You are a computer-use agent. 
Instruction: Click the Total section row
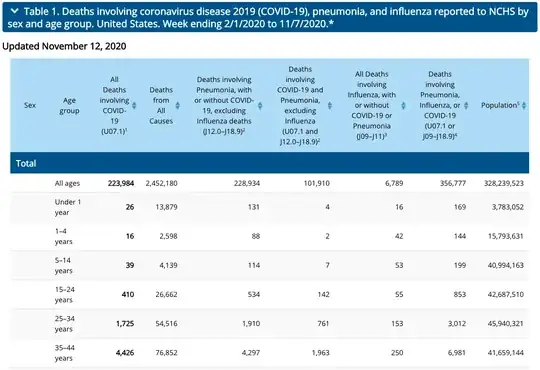tap(270, 163)
